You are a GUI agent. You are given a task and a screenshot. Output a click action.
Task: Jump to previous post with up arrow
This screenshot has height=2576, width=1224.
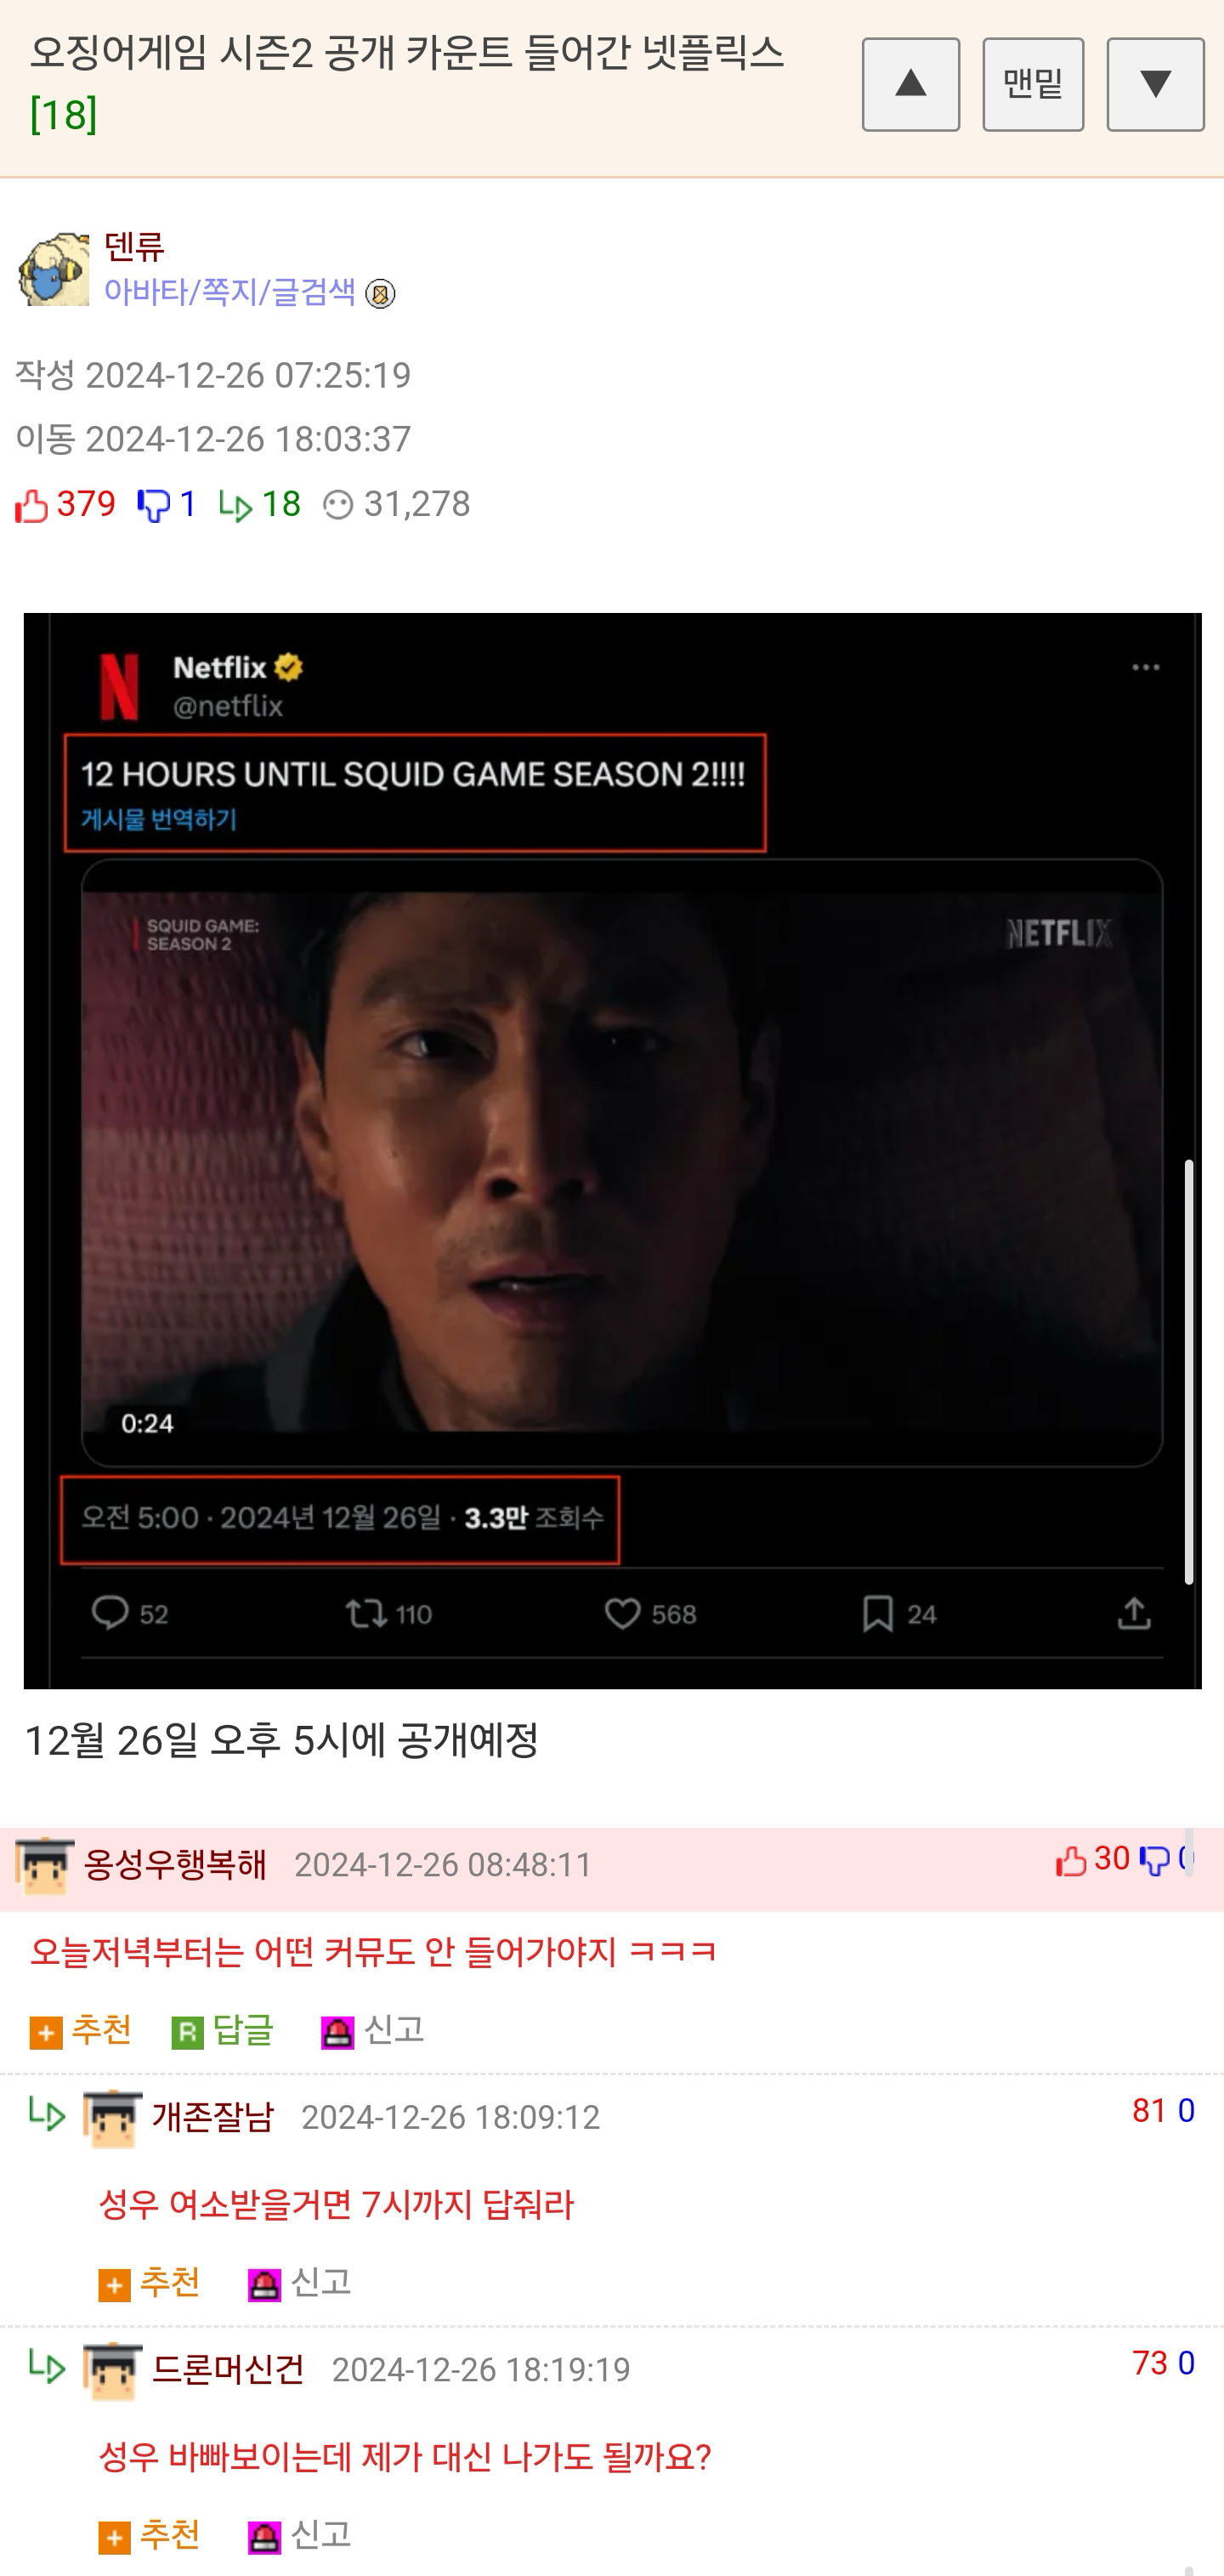(x=910, y=85)
